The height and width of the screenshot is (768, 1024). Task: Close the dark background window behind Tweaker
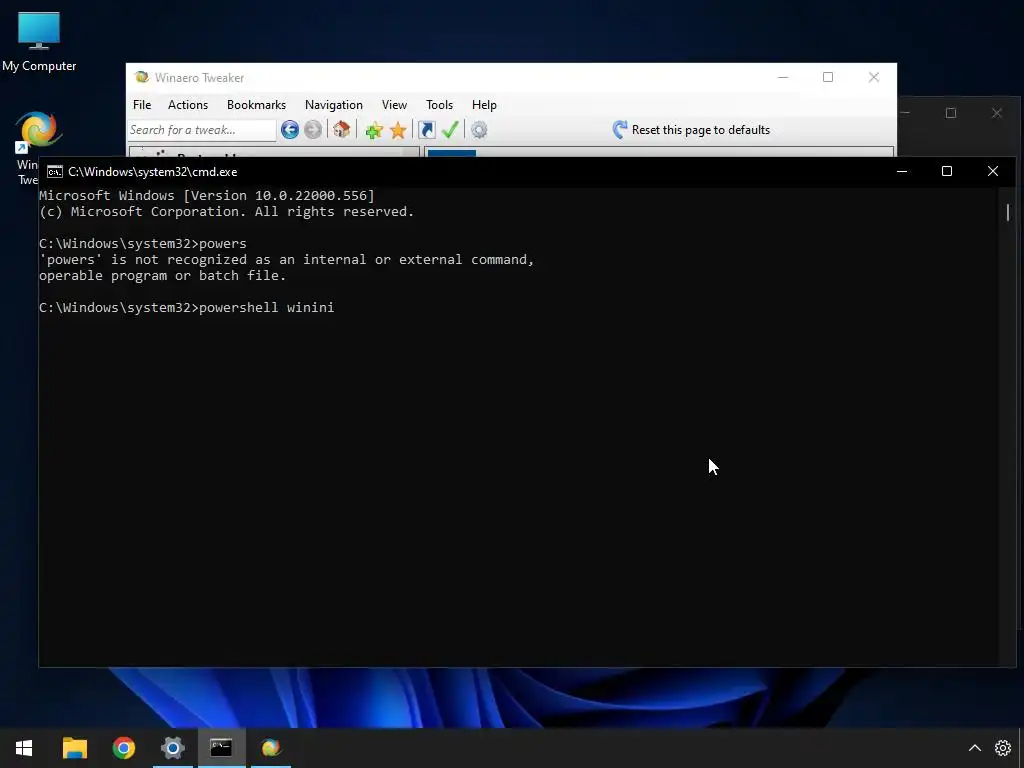[x=997, y=113]
